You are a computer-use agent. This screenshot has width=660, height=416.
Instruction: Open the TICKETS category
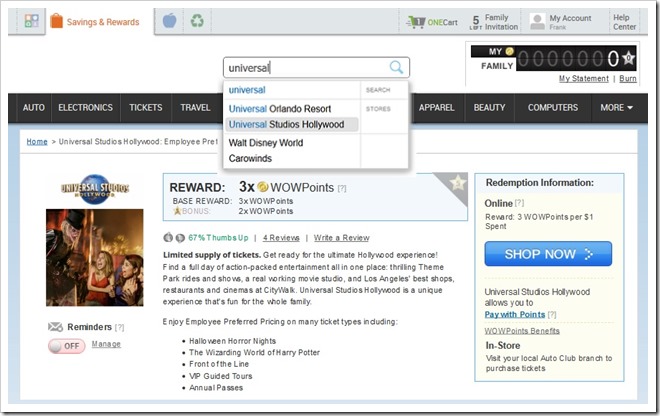coord(146,108)
